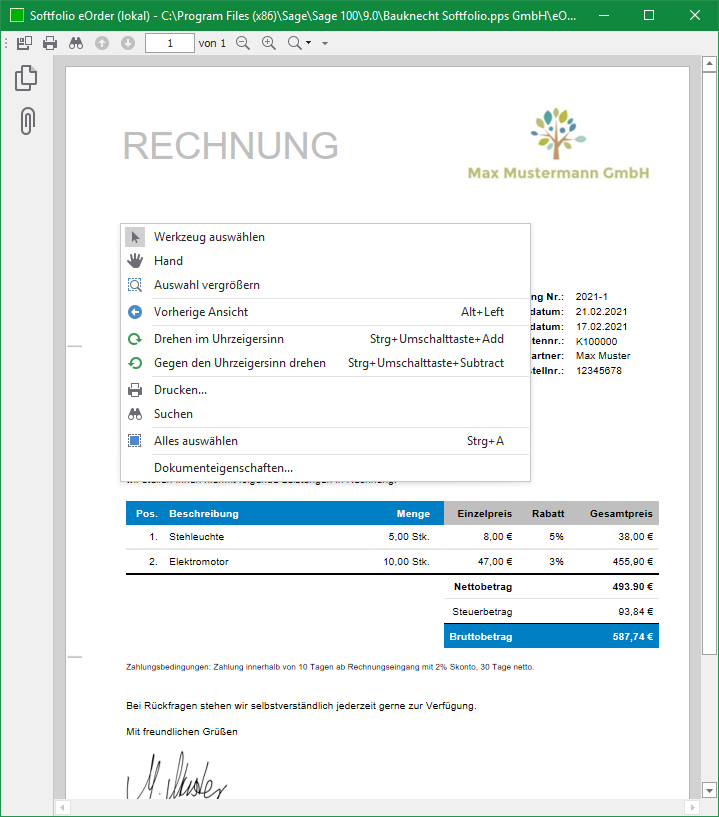This screenshot has height=817, width=719.
Task: Choose the Hand tool menu entry
Action: 168,261
